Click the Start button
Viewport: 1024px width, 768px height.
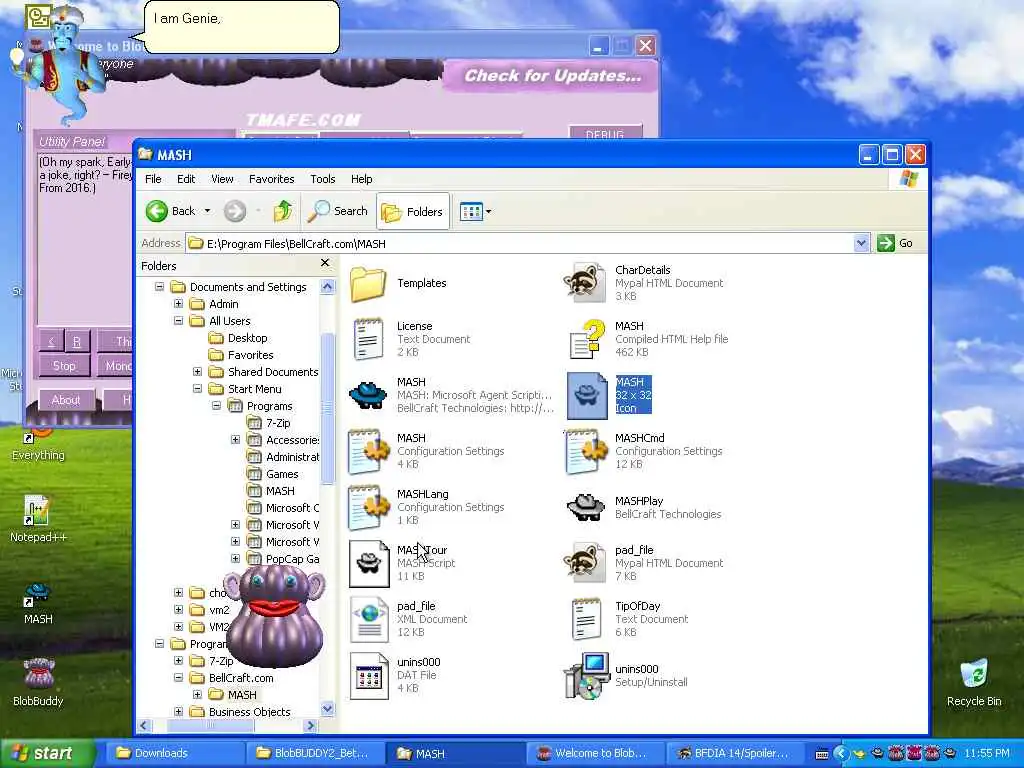46,753
